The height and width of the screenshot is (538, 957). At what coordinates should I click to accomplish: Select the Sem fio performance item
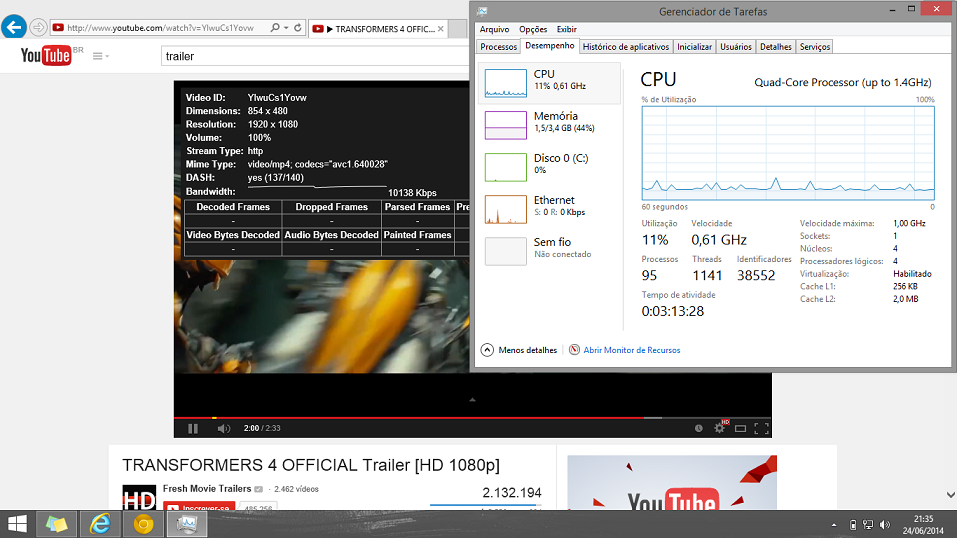pyautogui.click(x=549, y=251)
